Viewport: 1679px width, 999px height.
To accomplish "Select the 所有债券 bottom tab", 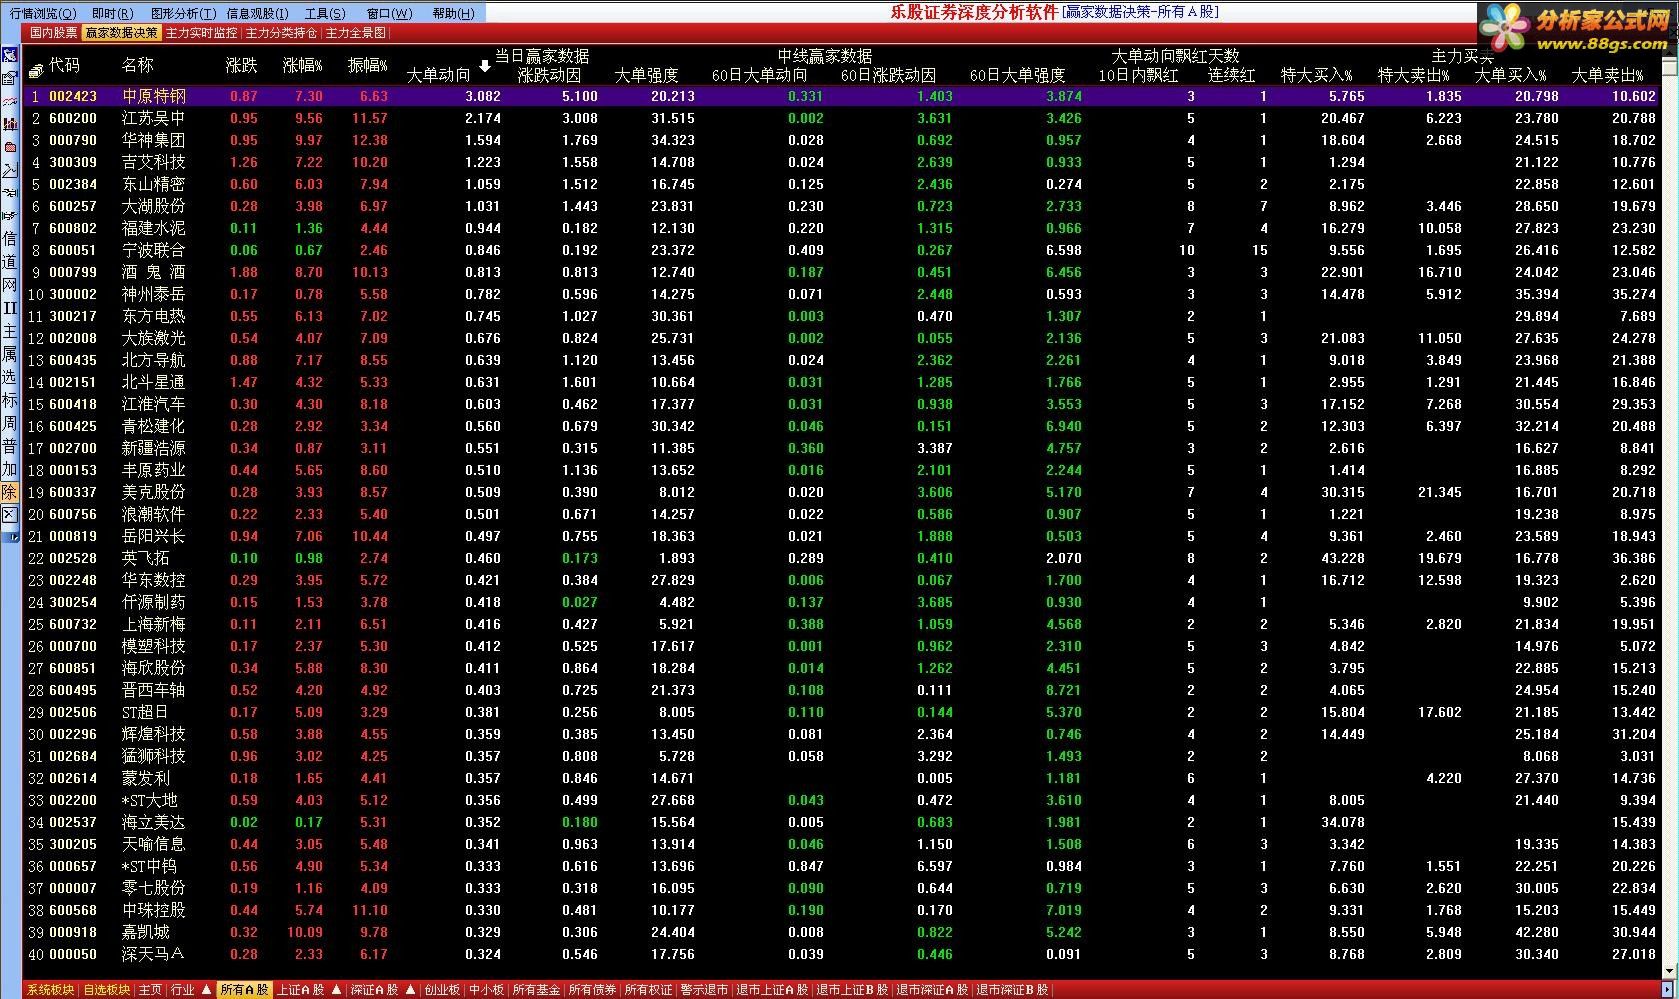I will pyautogui.click(x=592, y=990).
